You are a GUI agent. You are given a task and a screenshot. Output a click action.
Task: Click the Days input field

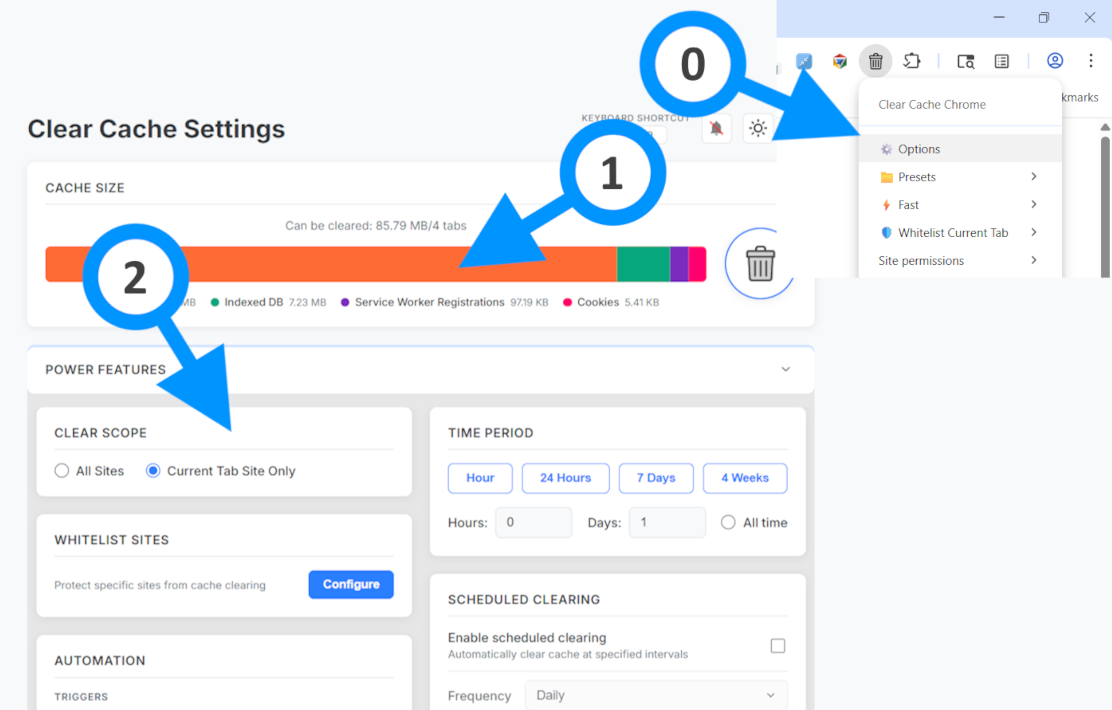(667, 523)
